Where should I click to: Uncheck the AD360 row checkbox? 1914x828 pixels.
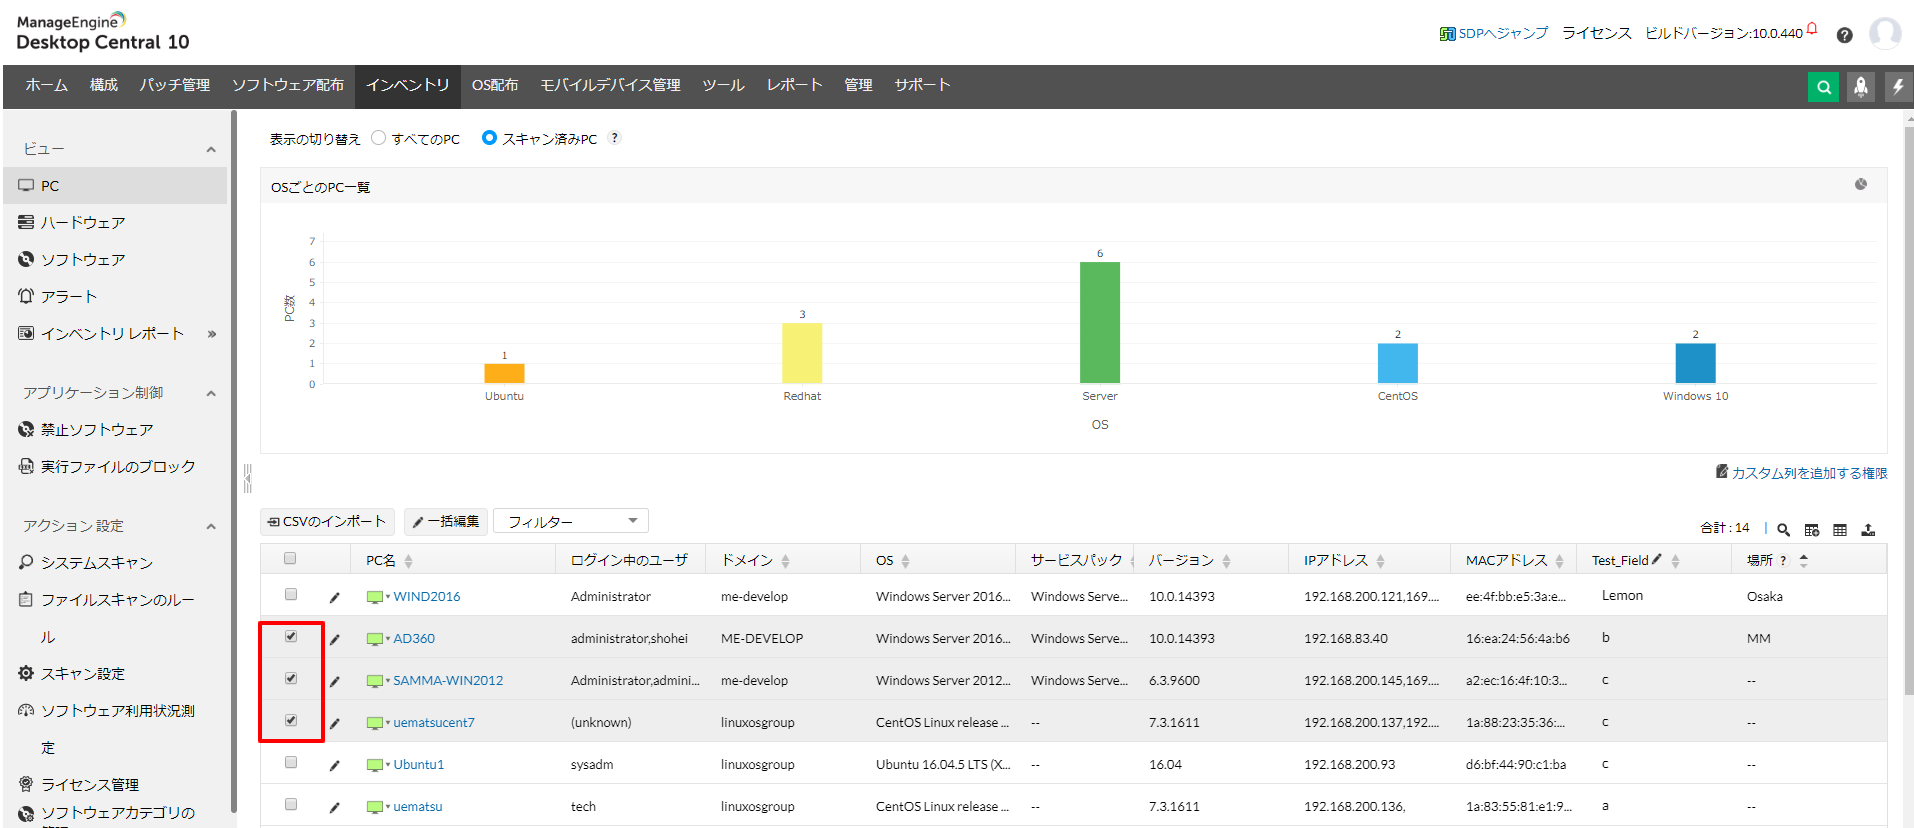pyautogui.click(x=291, y=637)
